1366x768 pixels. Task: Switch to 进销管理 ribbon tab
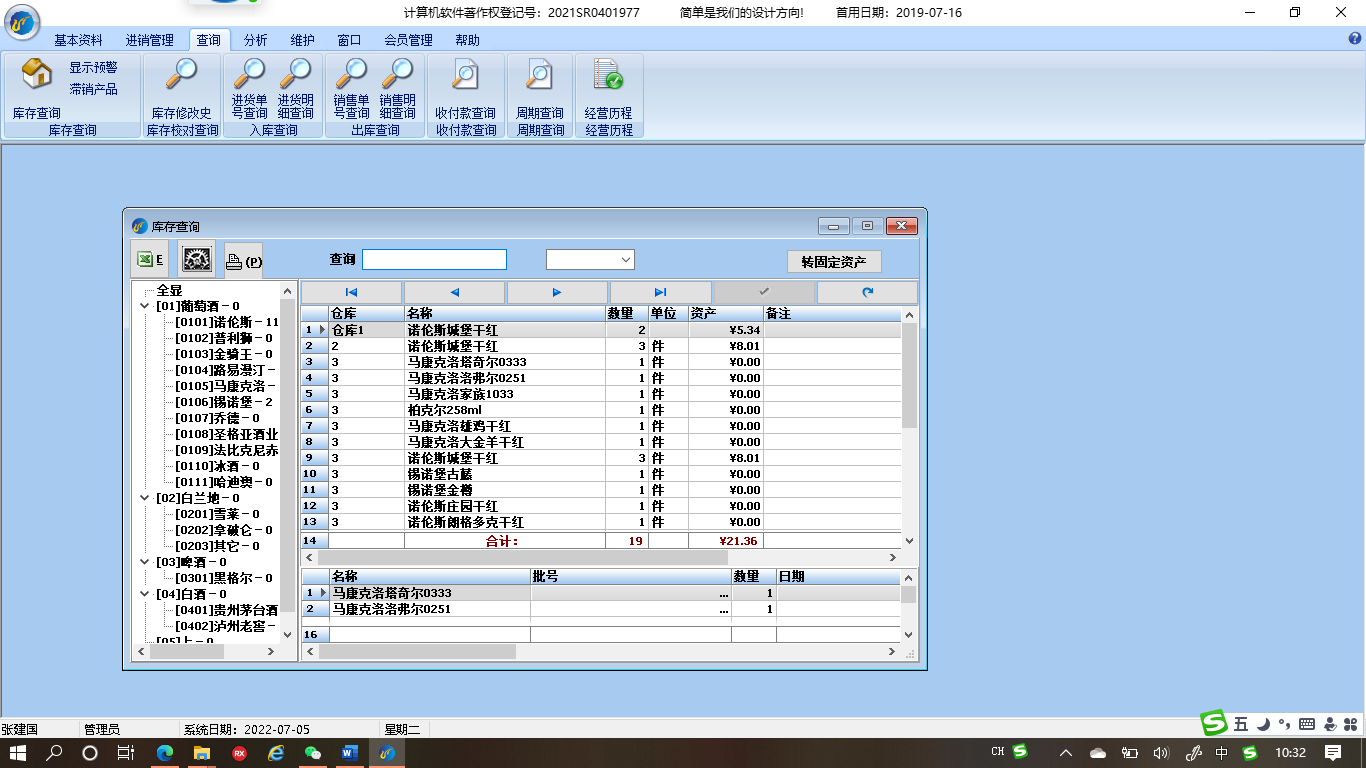[x=149, y=40]
